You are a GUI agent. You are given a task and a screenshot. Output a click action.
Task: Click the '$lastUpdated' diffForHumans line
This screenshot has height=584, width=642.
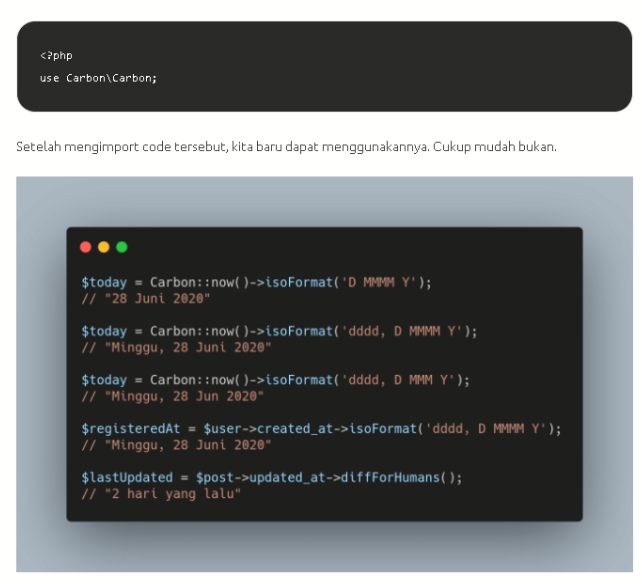coord(272,477)
